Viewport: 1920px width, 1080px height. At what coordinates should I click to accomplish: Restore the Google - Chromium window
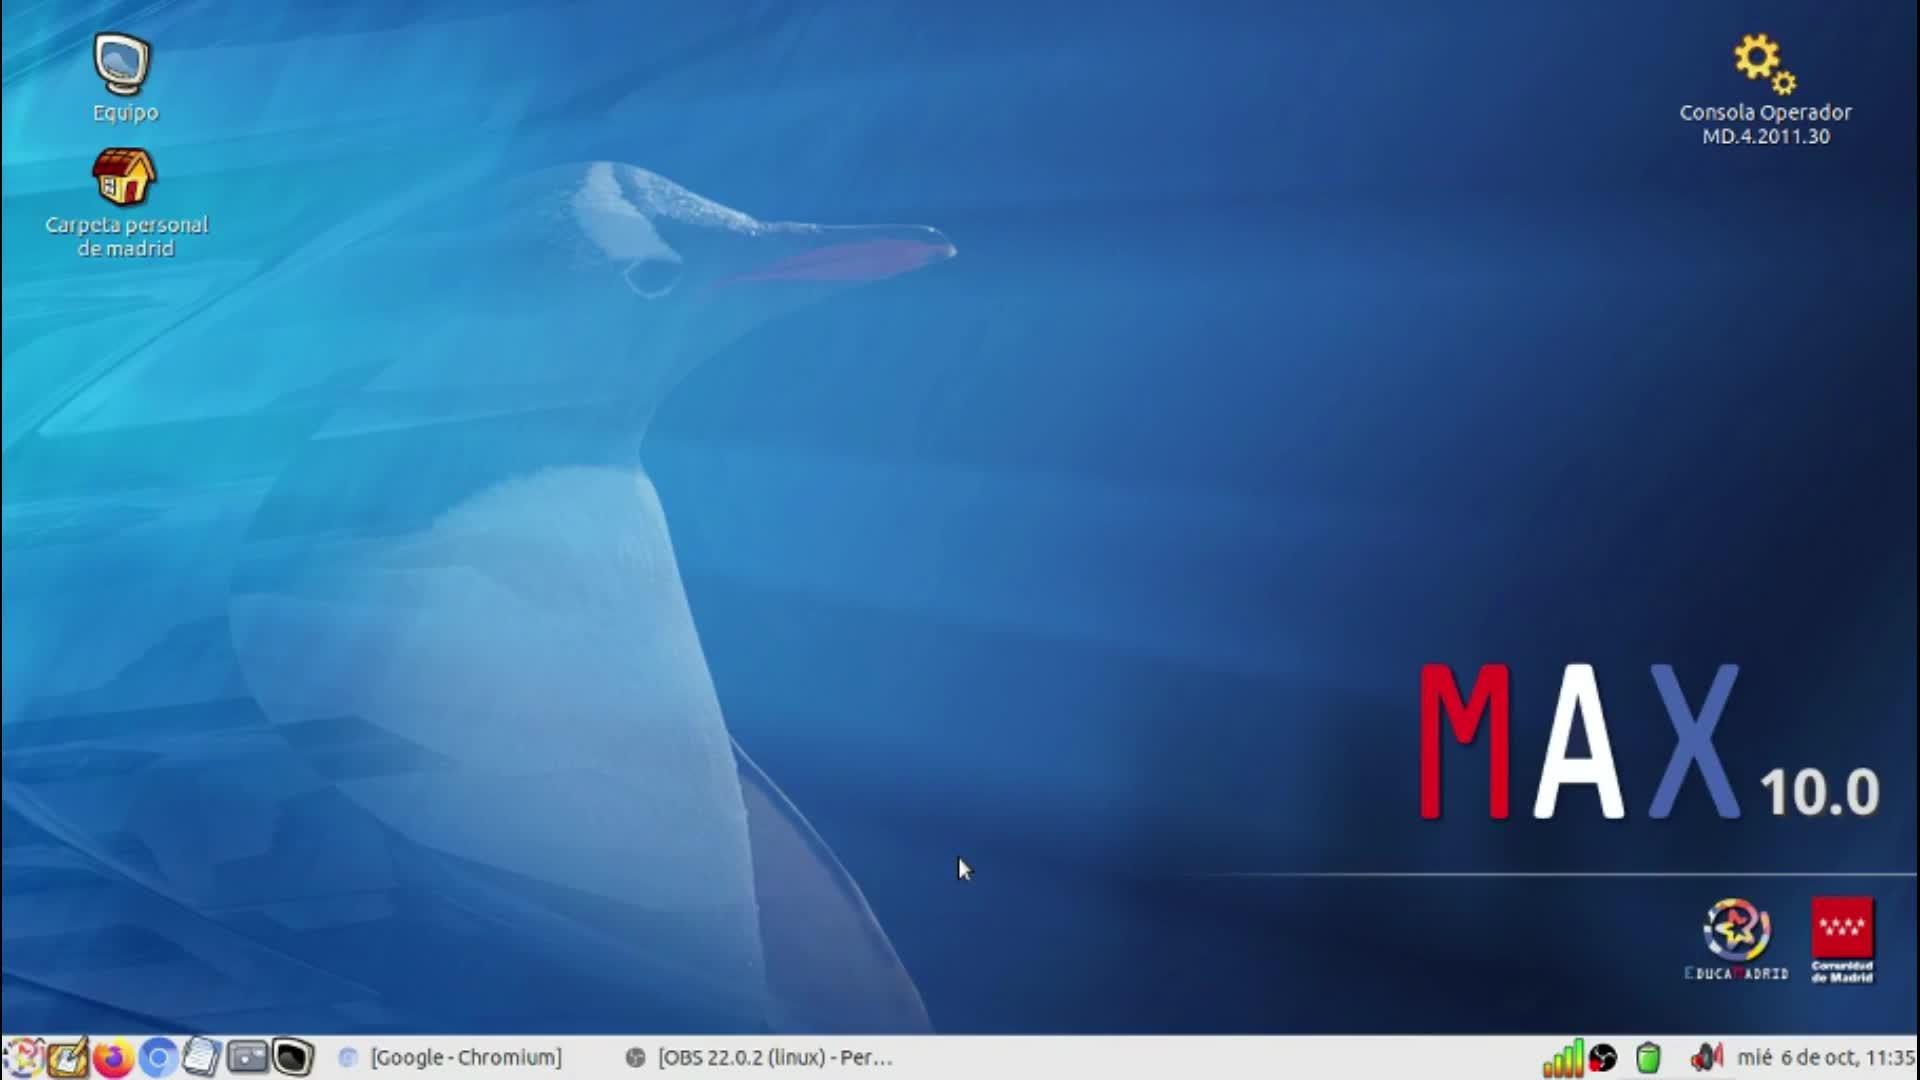452,1057
